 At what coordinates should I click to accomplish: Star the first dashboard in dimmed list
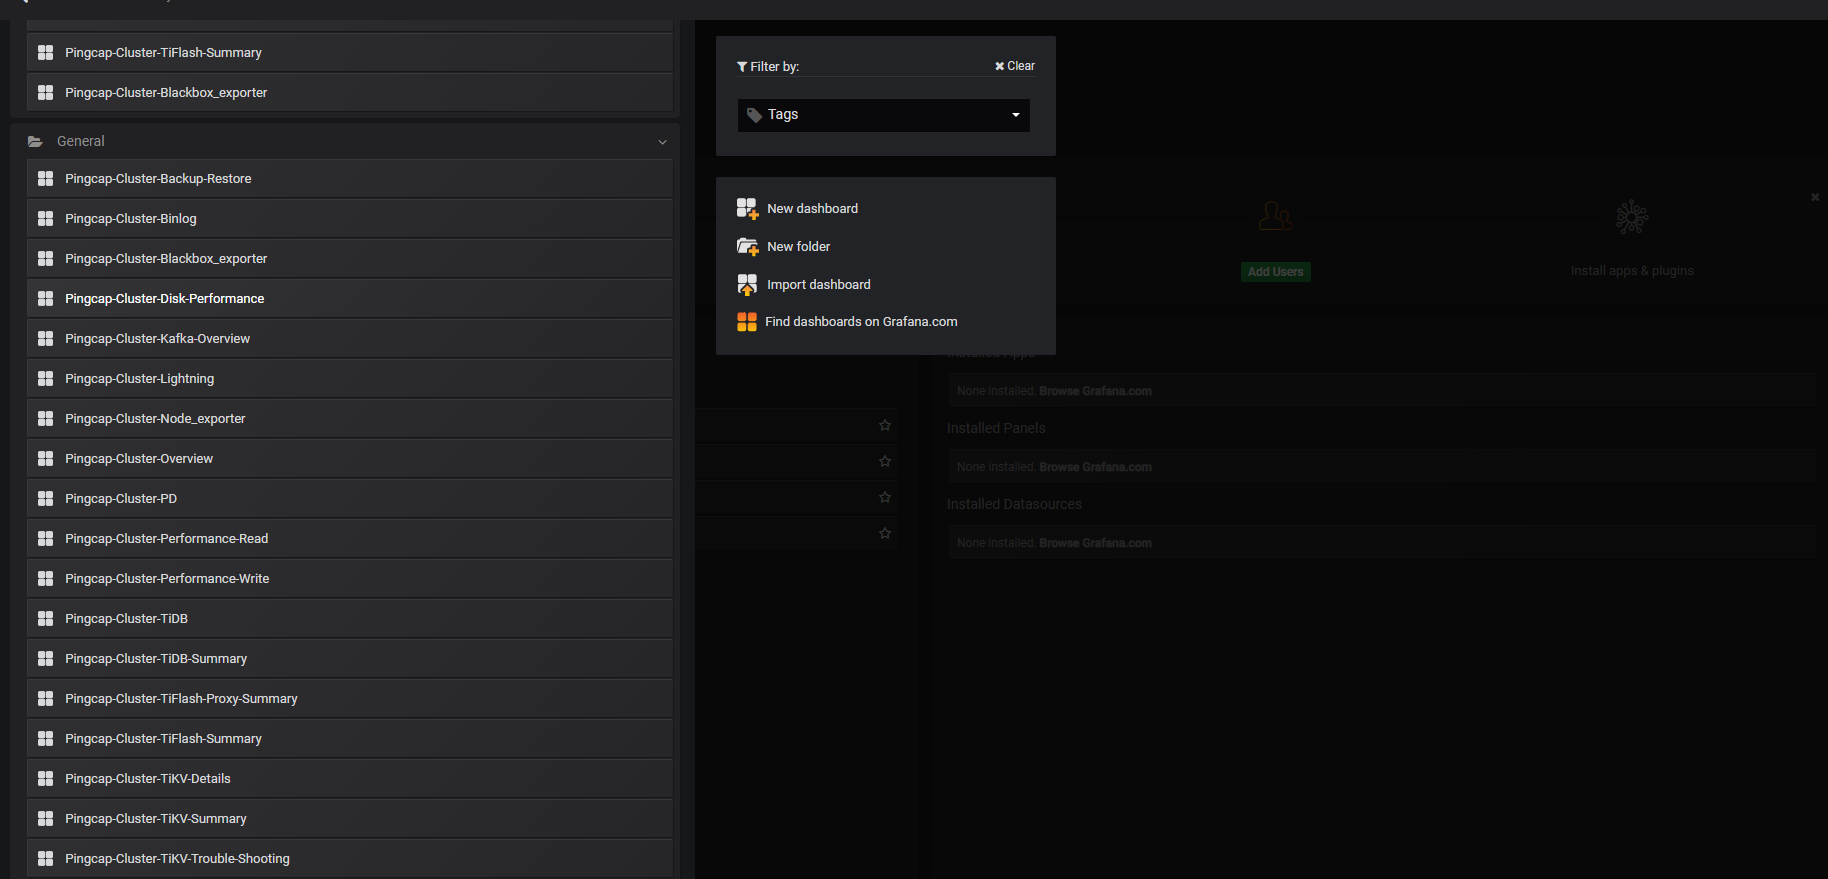tap(885, 426)
